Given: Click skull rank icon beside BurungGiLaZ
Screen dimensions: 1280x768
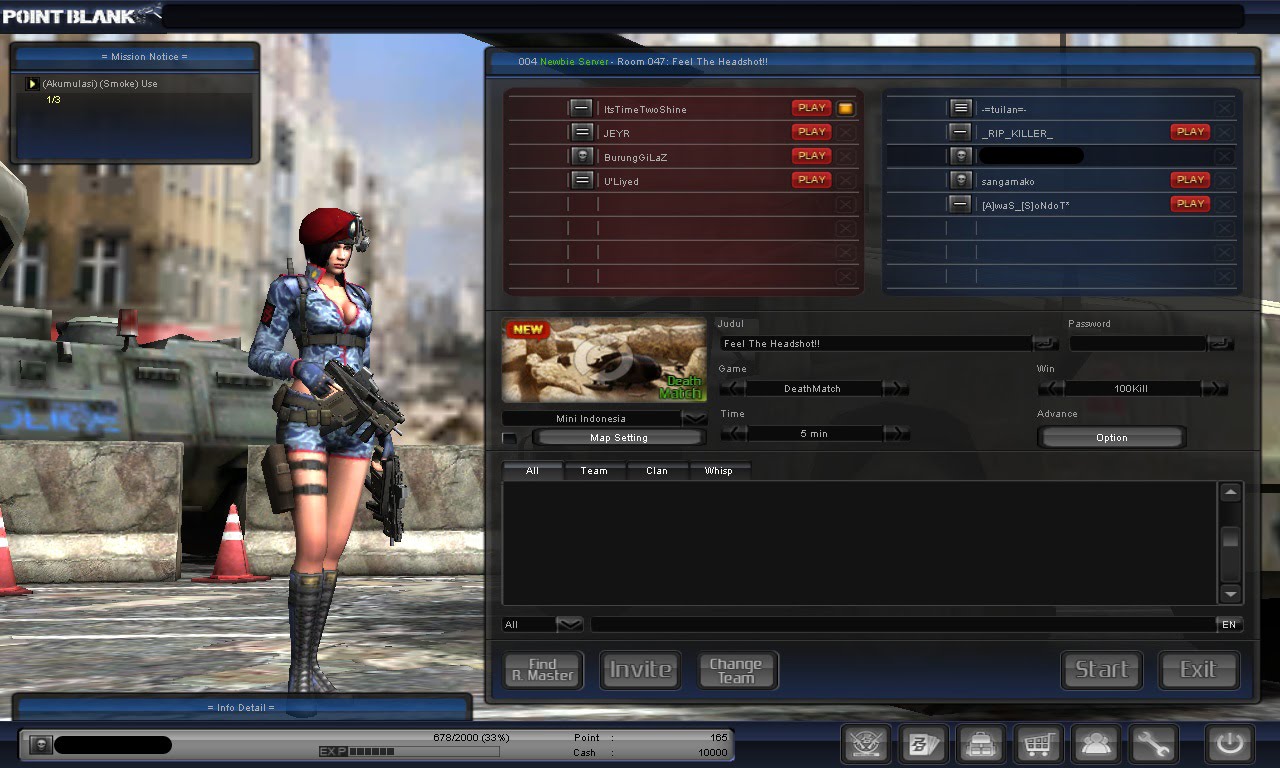Looking at the screenshot, I should coord(582,156).
